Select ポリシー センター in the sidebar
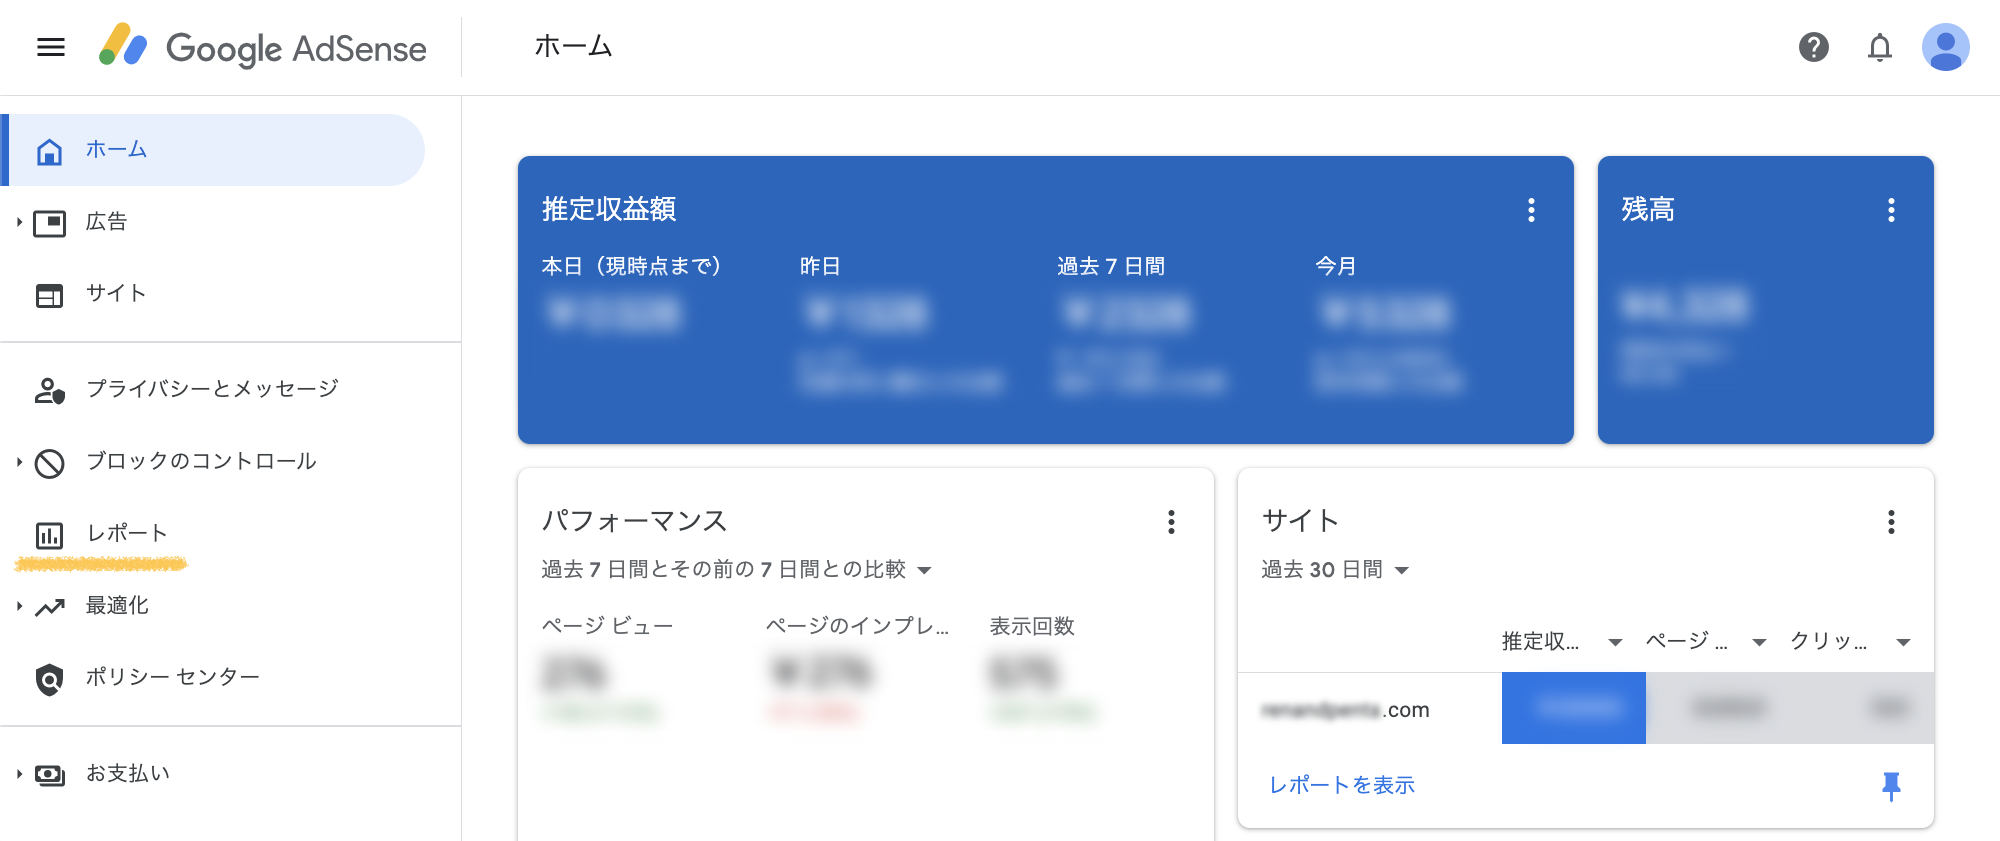Image resolution: width=2000 pixels, height=841 pixels. (x=172, y=677)
